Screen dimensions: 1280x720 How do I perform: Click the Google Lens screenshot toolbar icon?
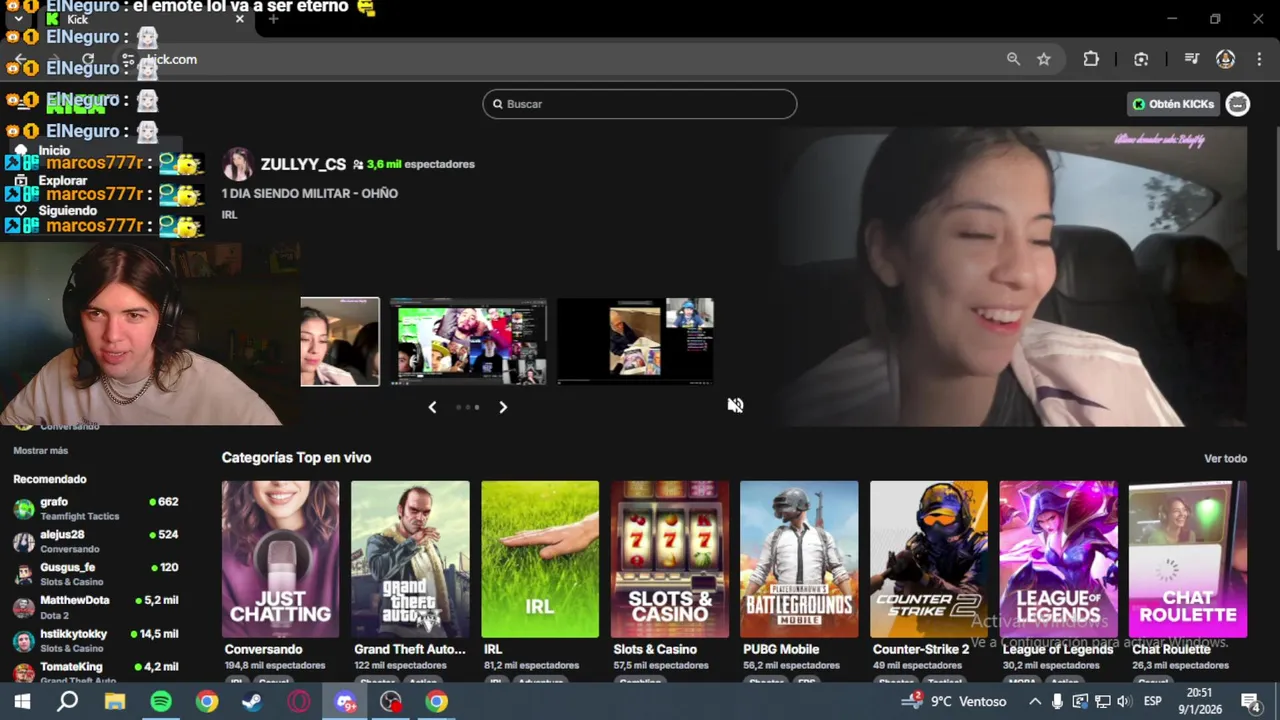point(1141,59)
